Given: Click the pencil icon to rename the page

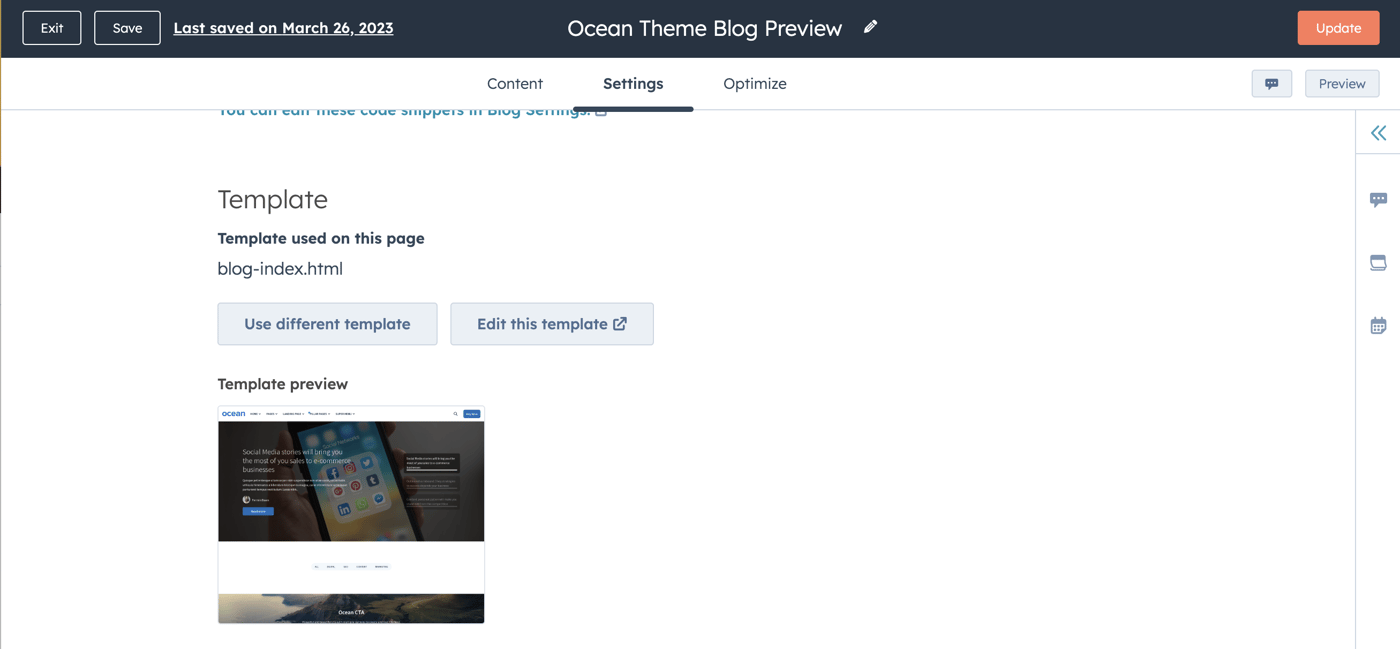Looking at the screenshot, I should [x=870, y=27].
